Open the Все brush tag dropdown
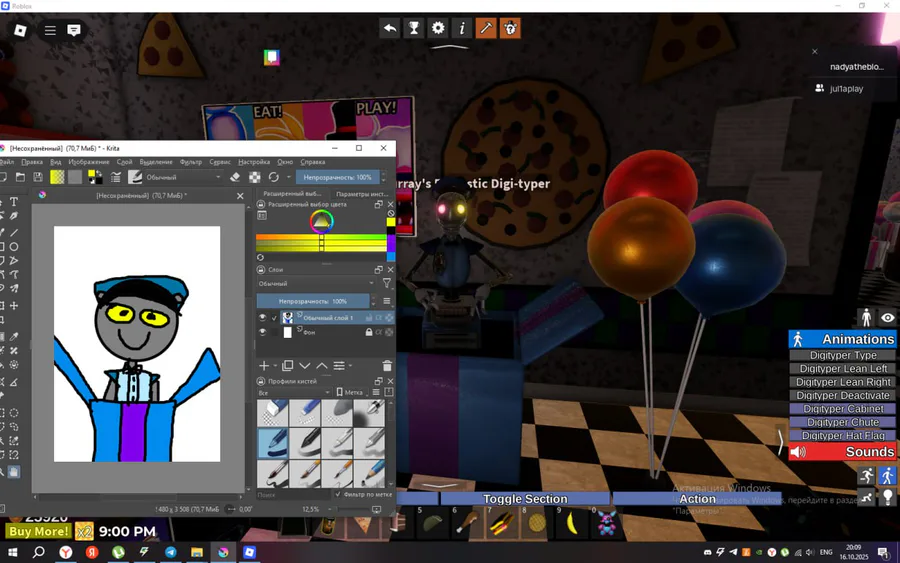Image resolution: width=900 pixels, height=563 pixels. tap(294, 393)
